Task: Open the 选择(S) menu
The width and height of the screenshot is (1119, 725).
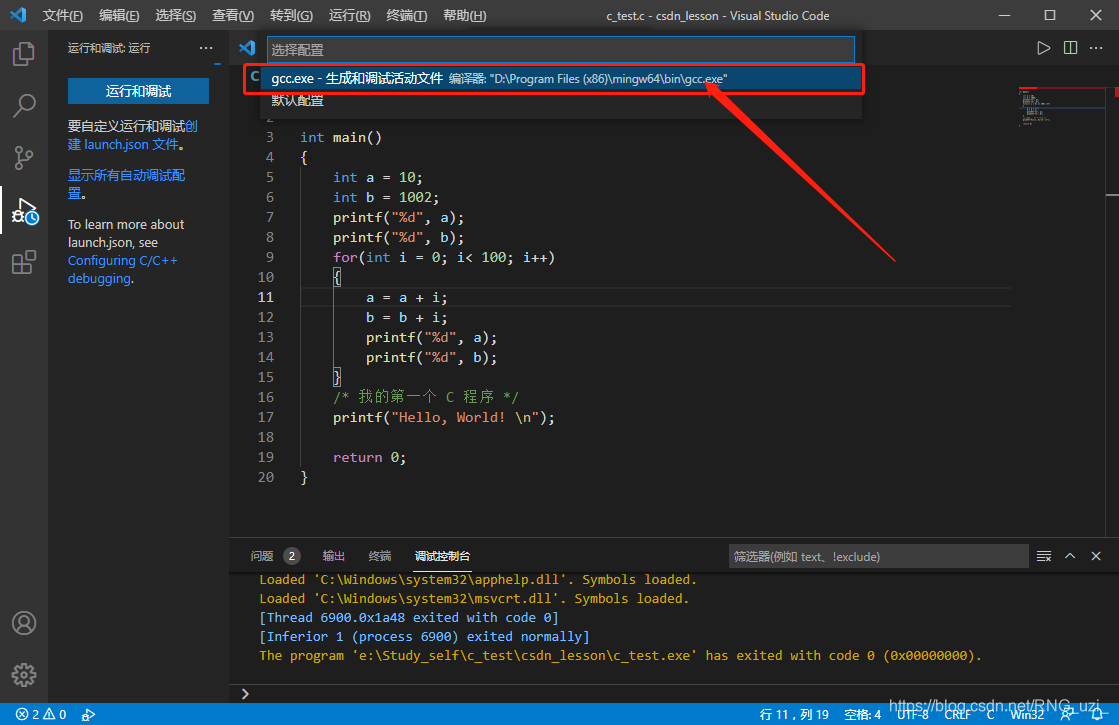Action: [x=176, y=16]
